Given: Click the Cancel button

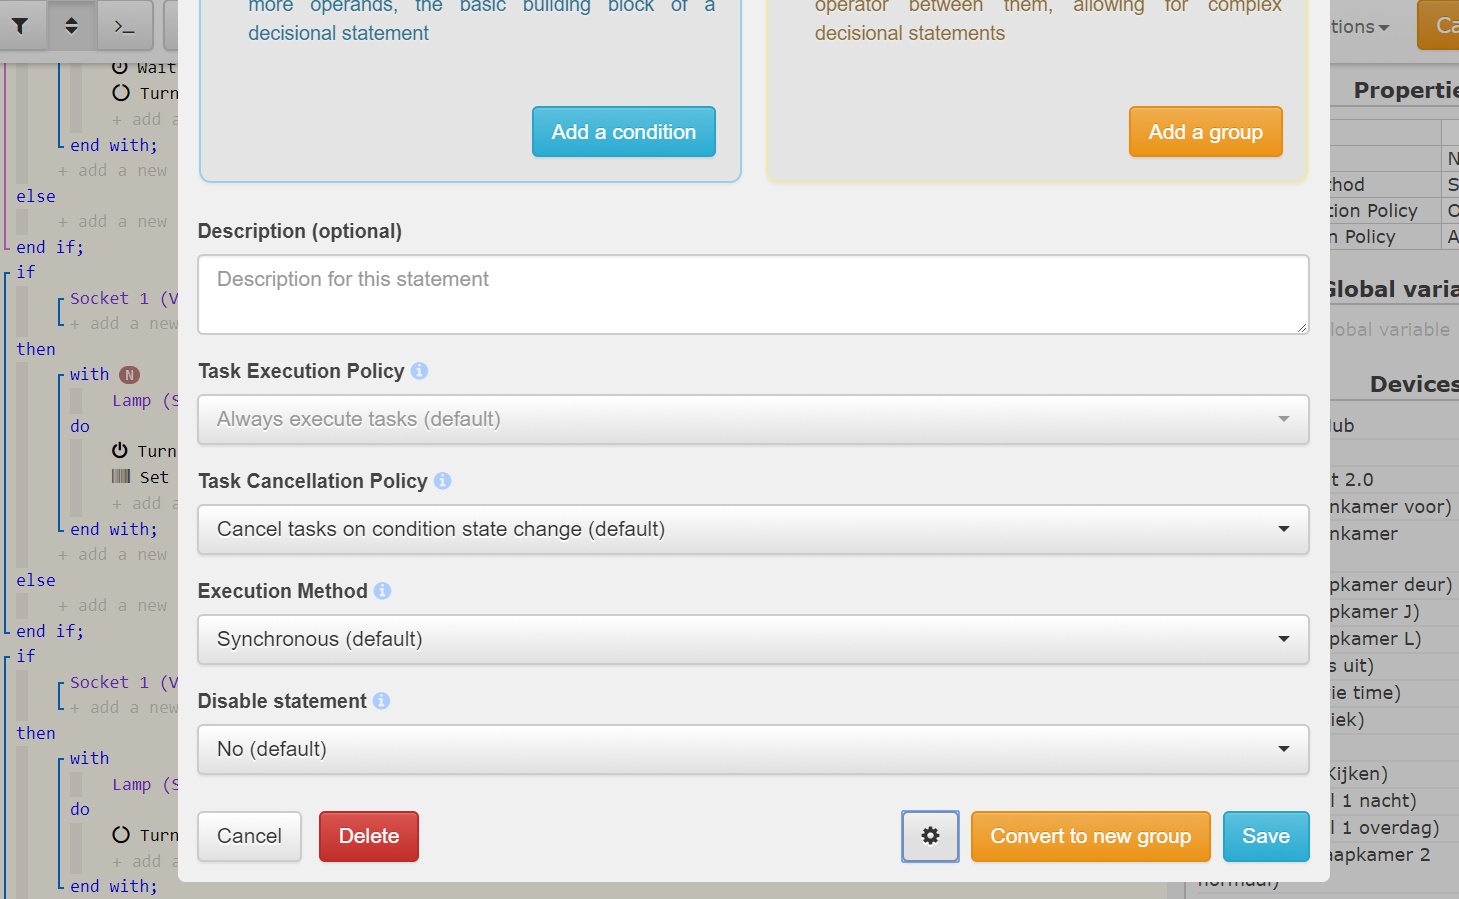Looking at the screenshot, I should pyautogui.click(x=249, y=836).
